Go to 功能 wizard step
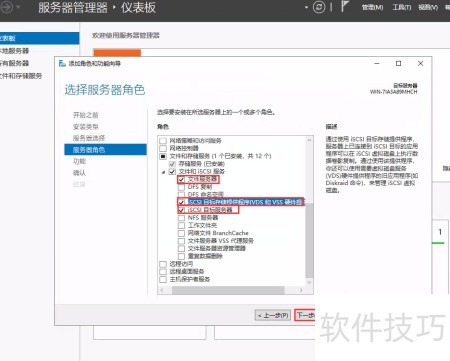 coord(79,161)
